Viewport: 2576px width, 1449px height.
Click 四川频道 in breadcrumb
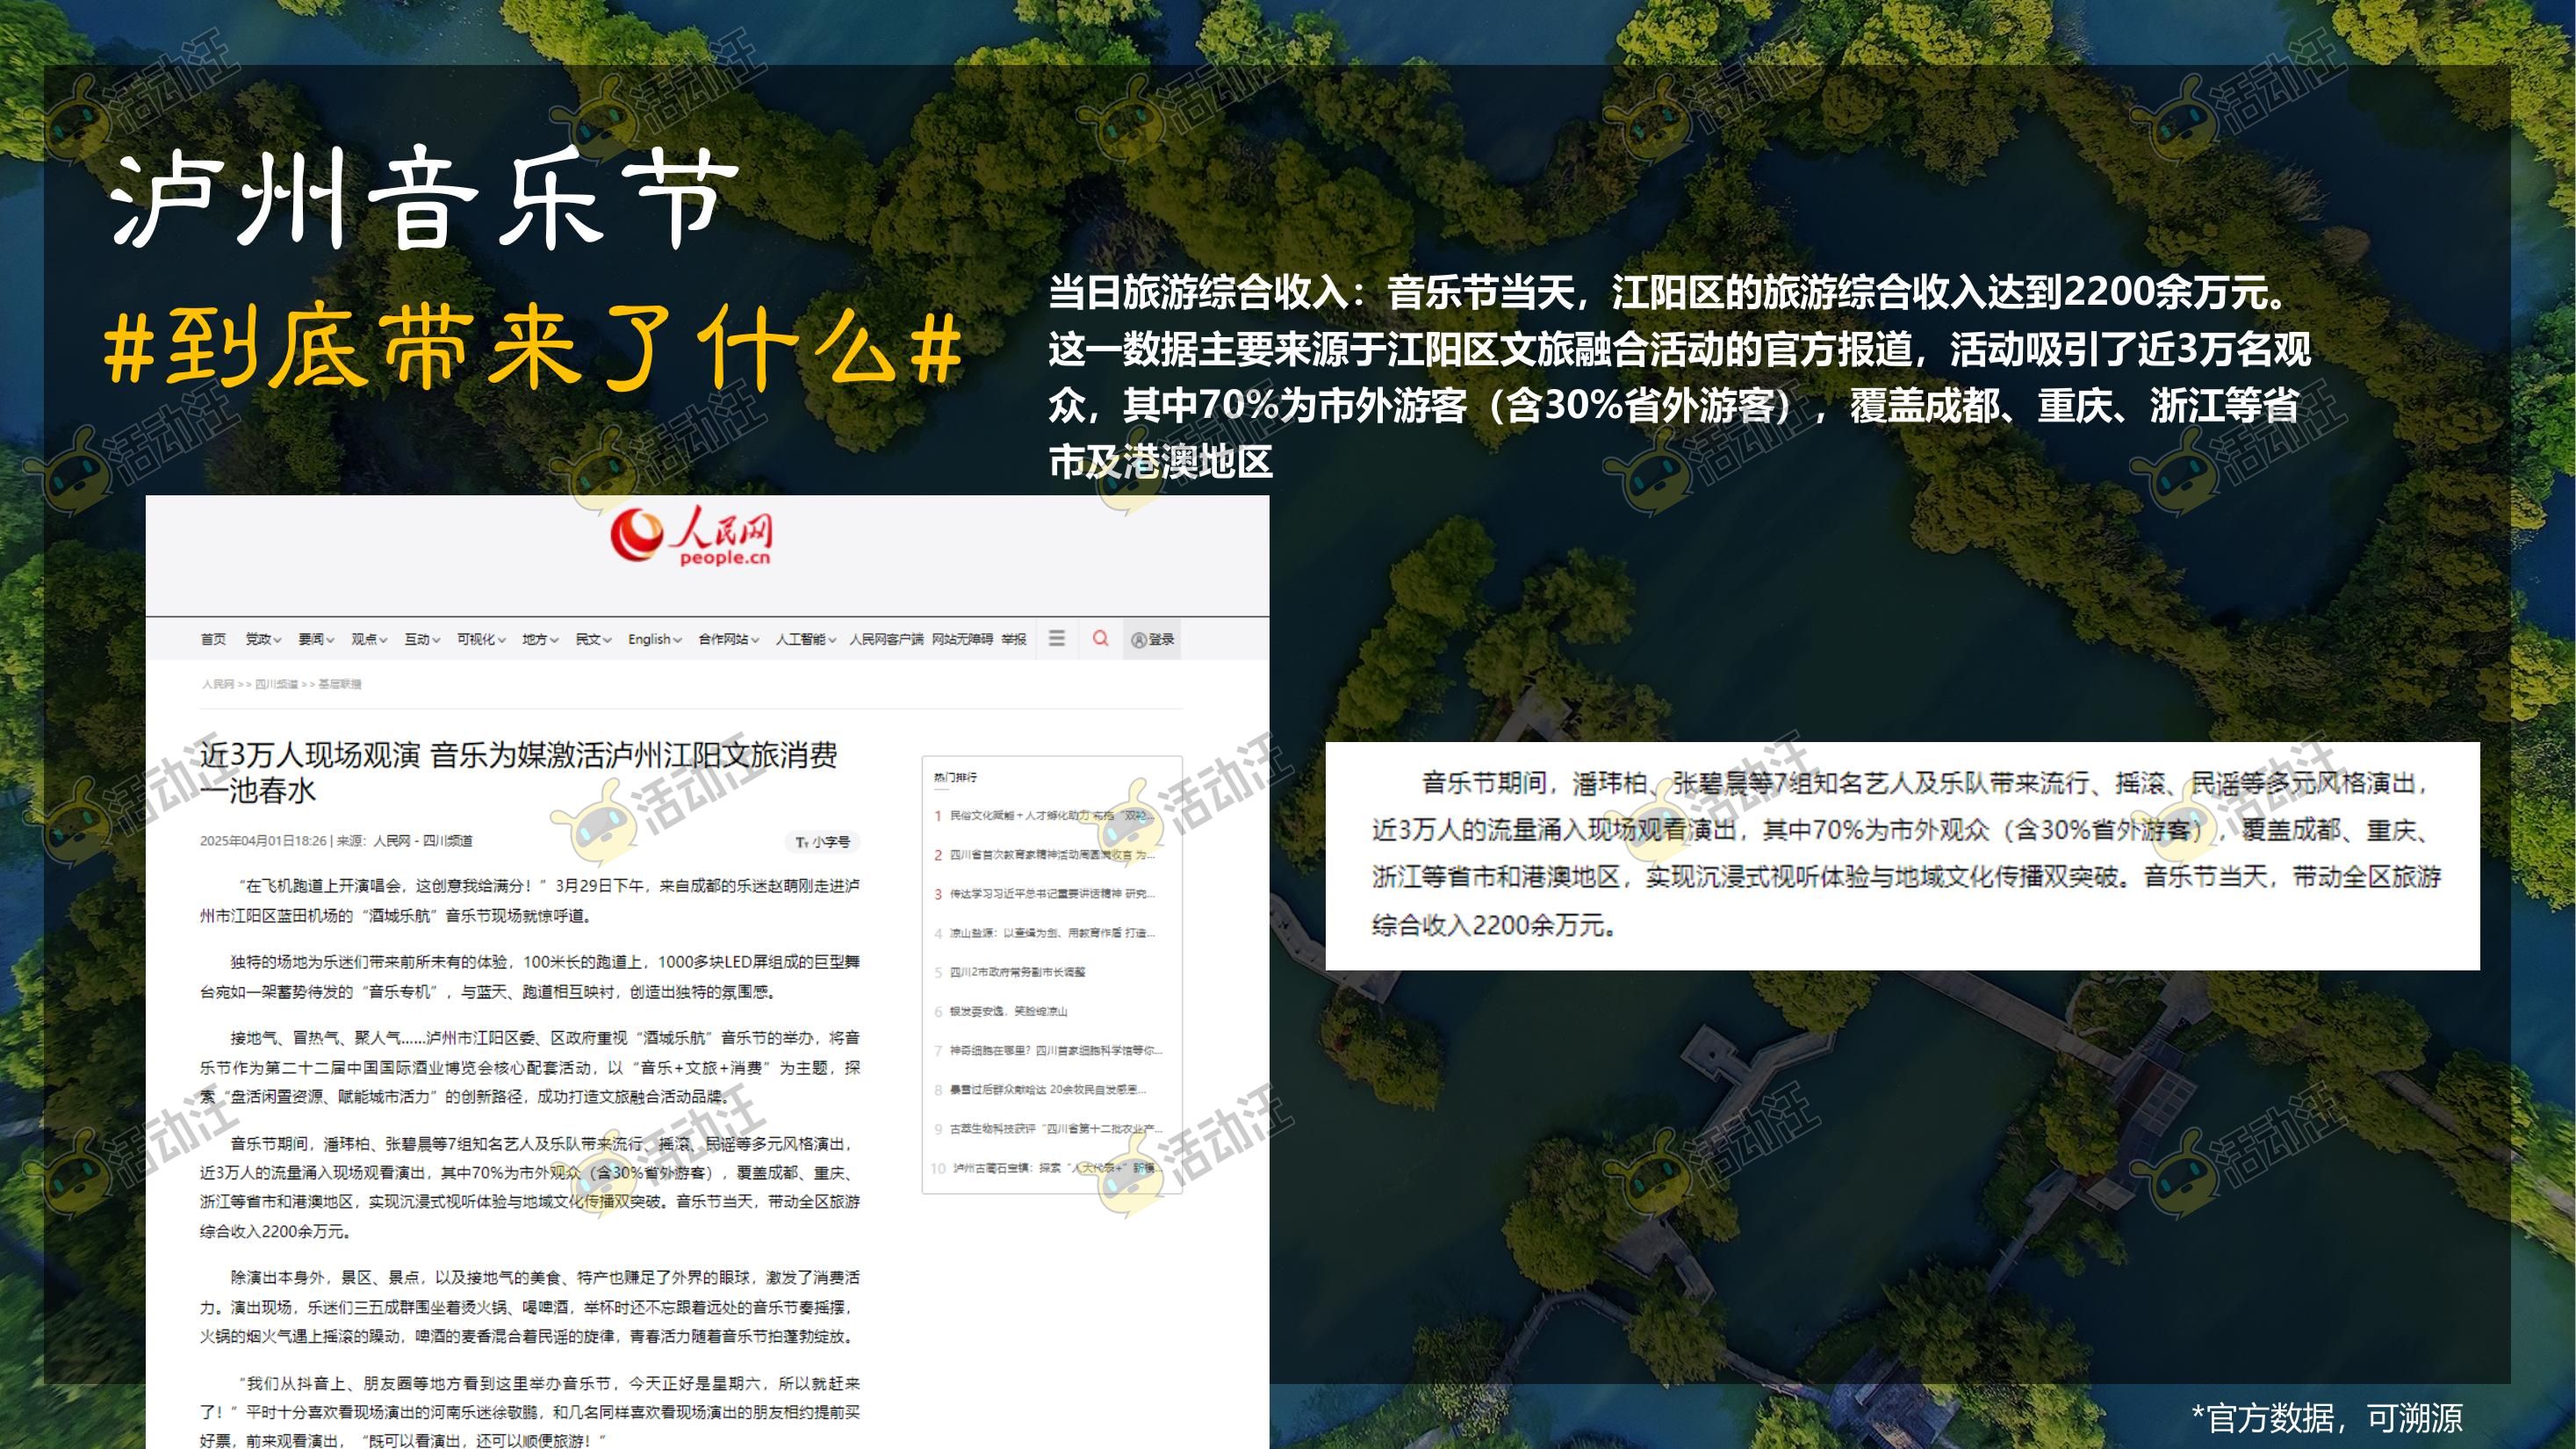click(276, 684)
